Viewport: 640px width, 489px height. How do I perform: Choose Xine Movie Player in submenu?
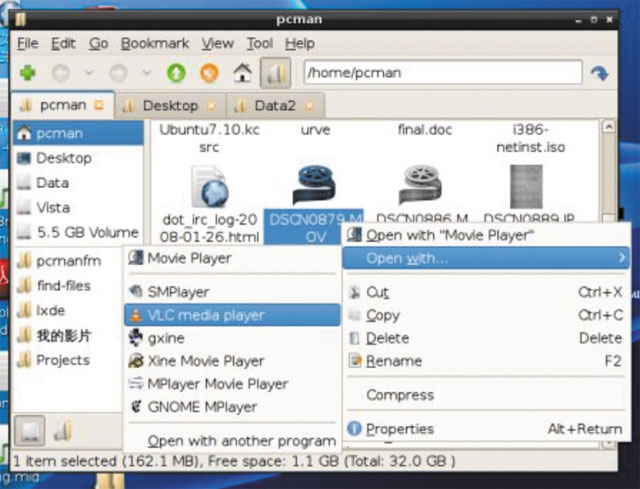click(232, 361)
